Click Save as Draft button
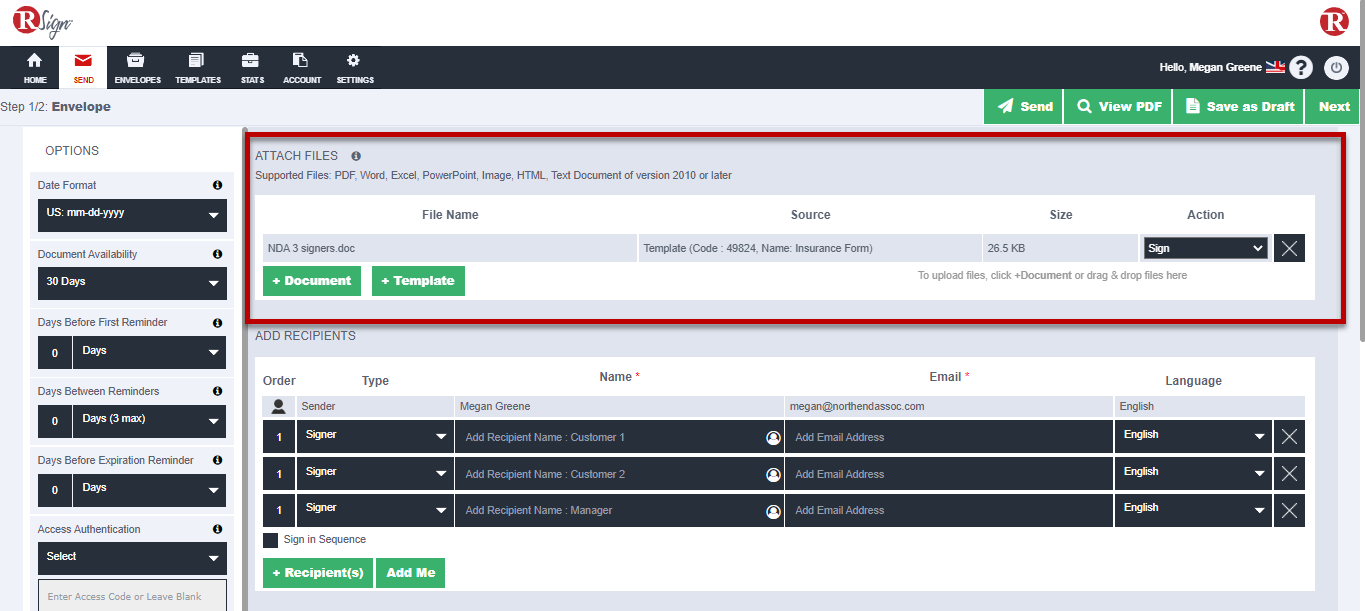 [1238, 106]
